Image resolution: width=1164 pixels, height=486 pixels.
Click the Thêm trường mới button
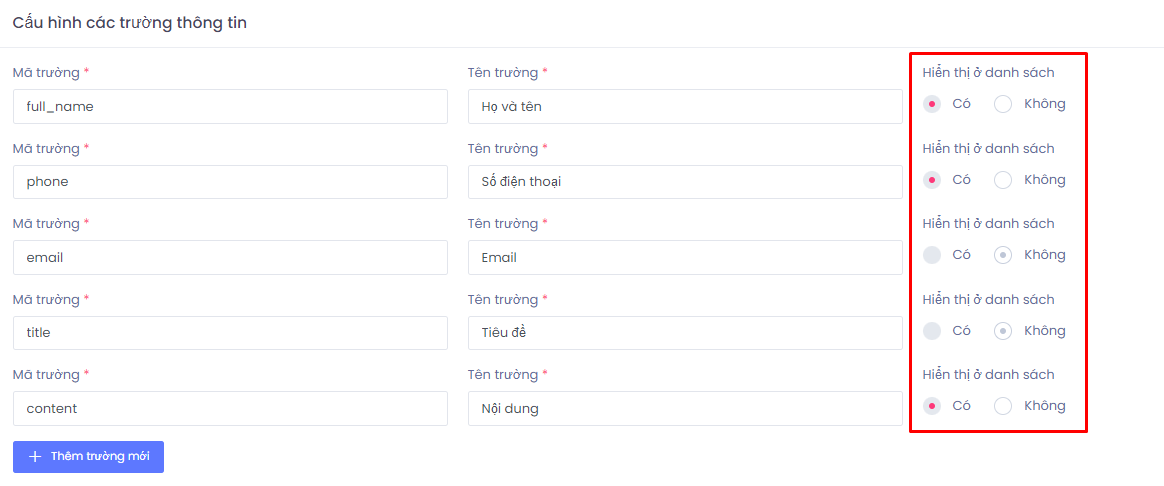(88, 457)
